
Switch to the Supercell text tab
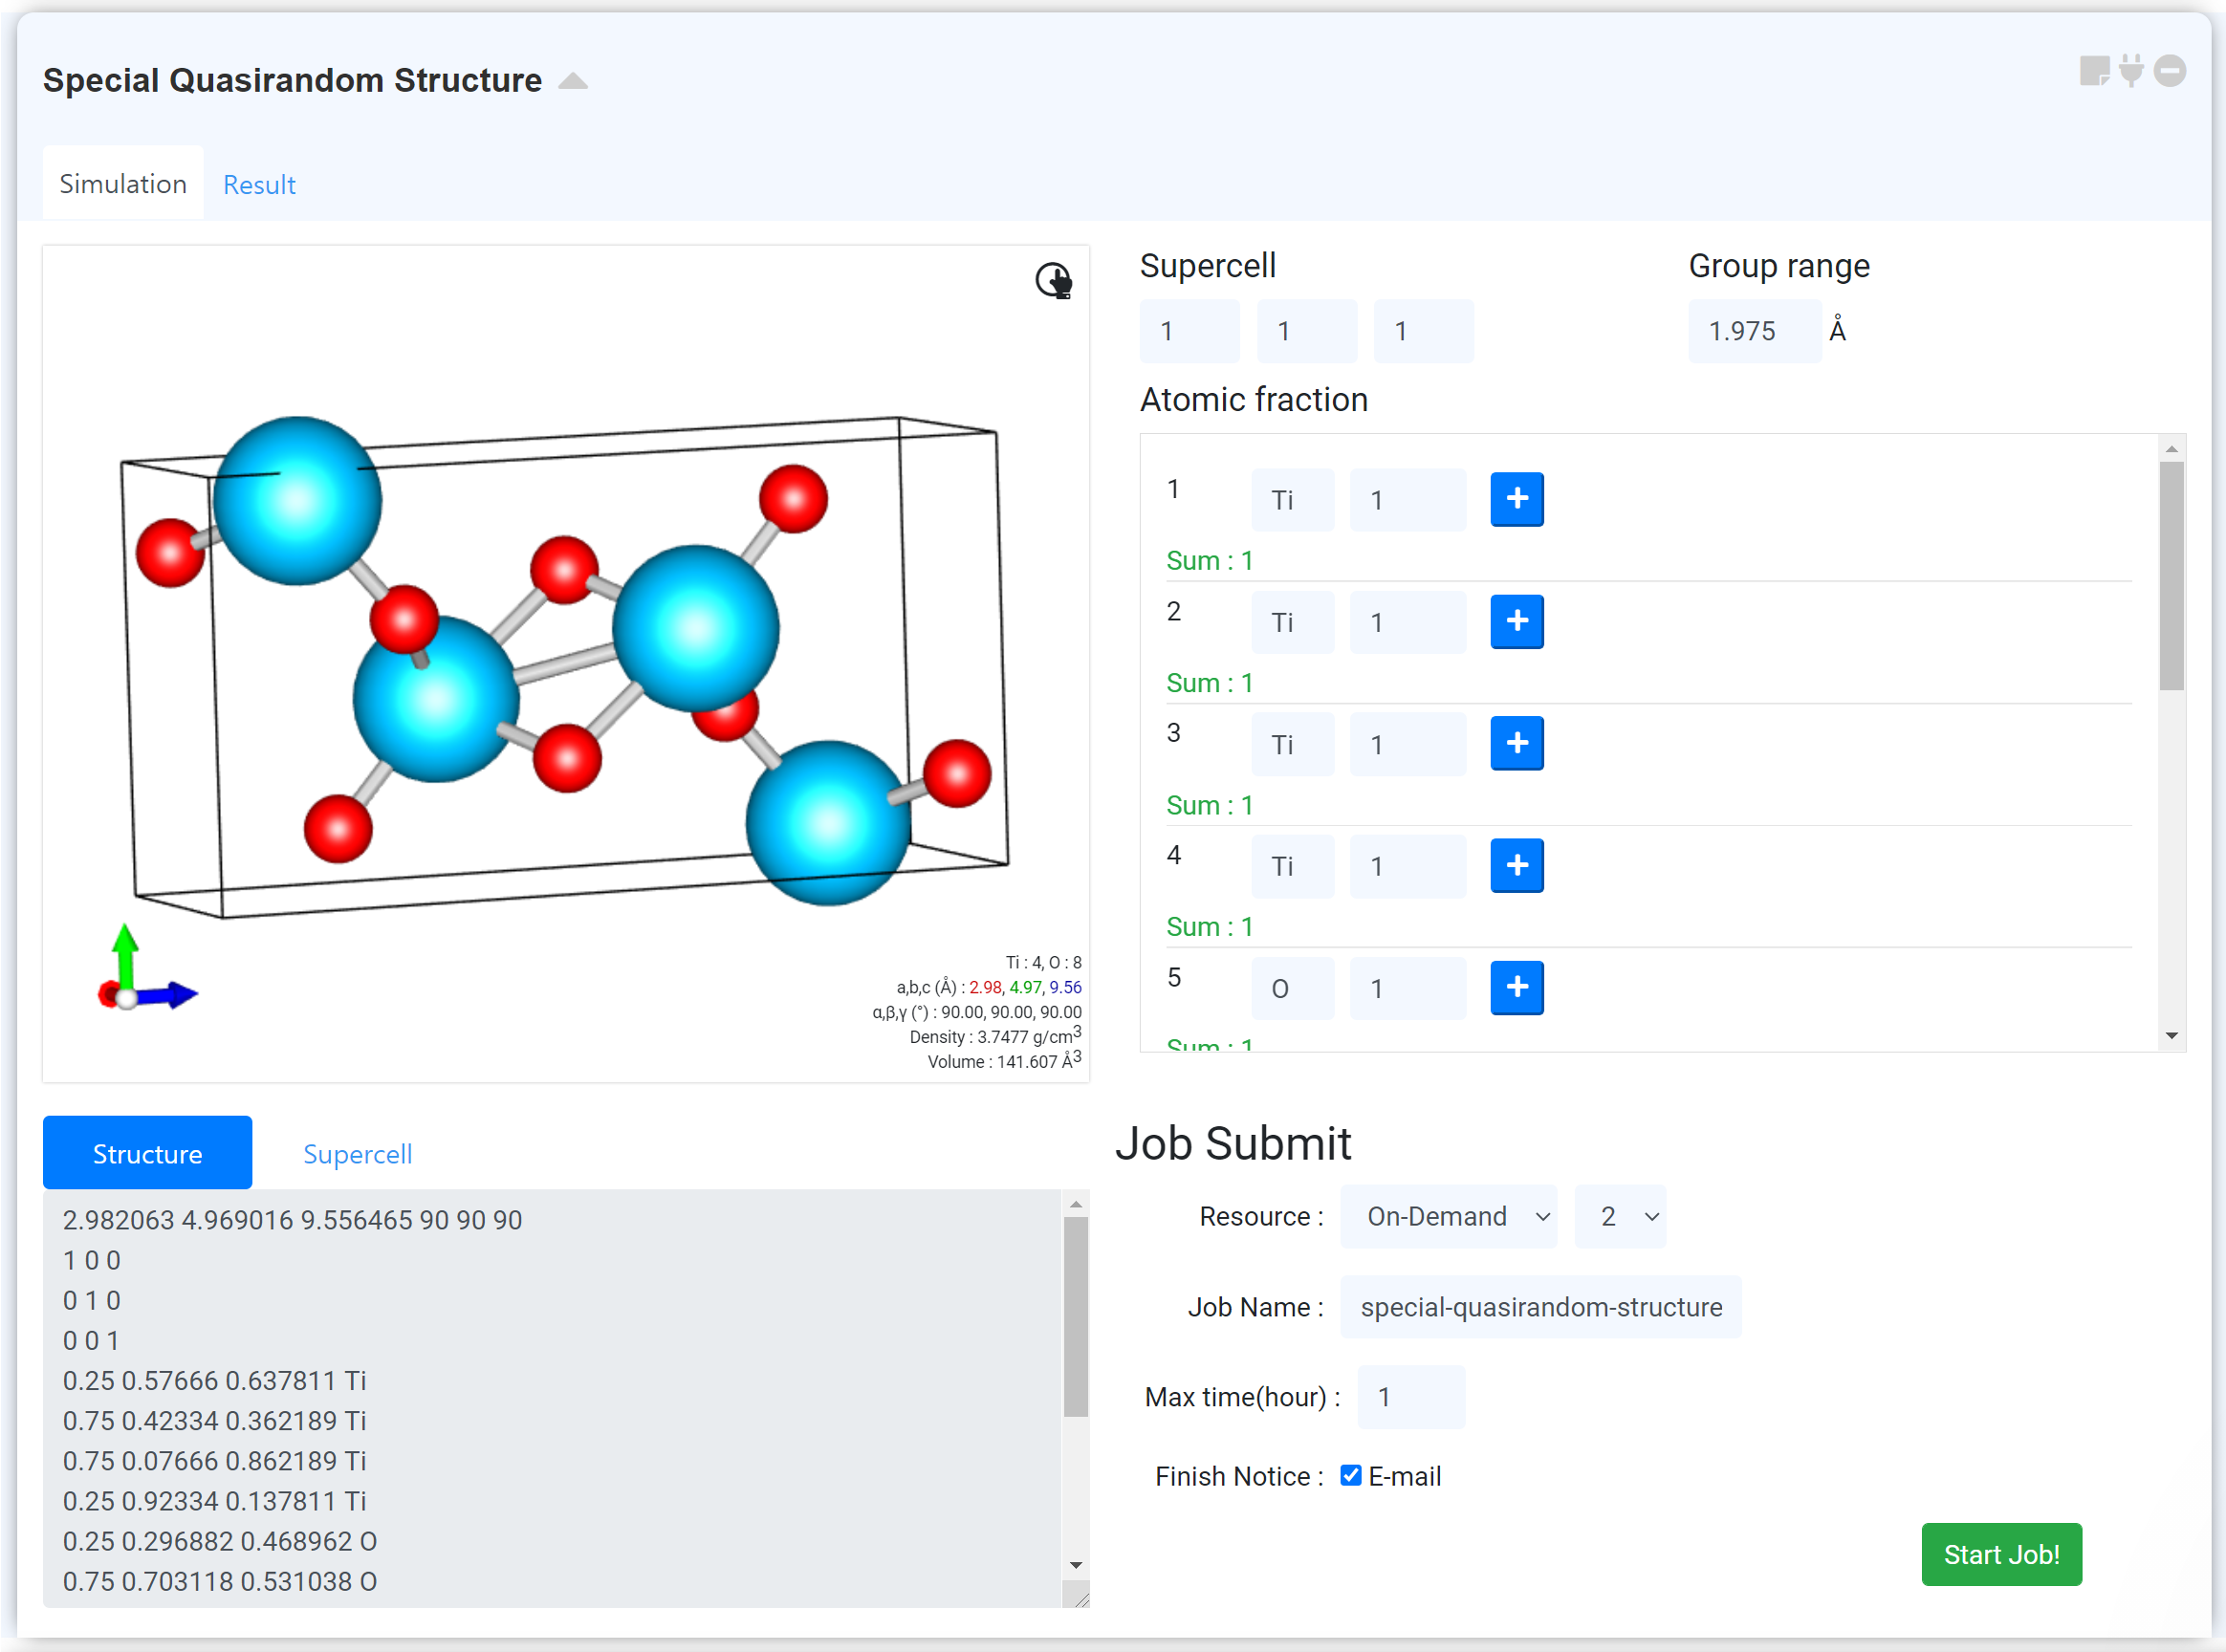pos(357,1154)
